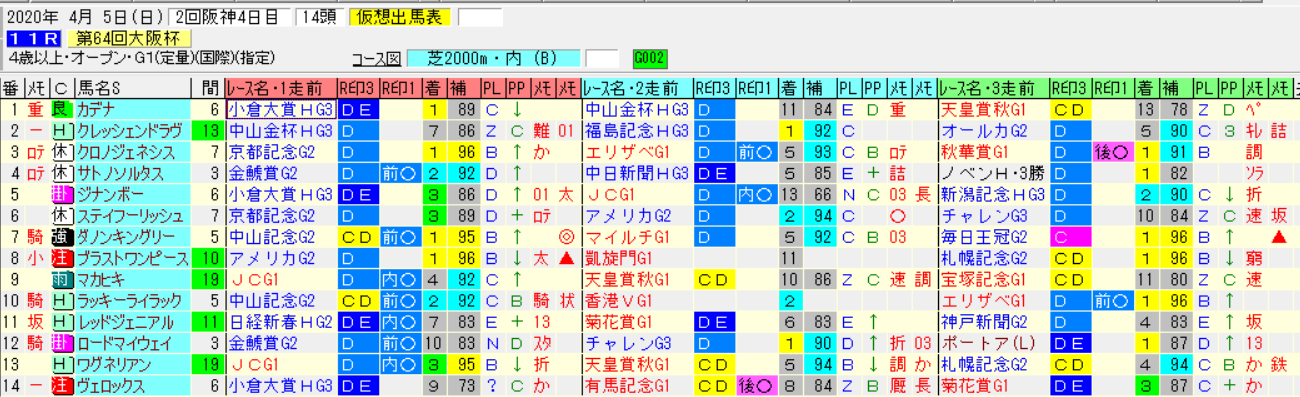Click the green G002 badge
1300x397 pixels.
[x=650, y=58]
